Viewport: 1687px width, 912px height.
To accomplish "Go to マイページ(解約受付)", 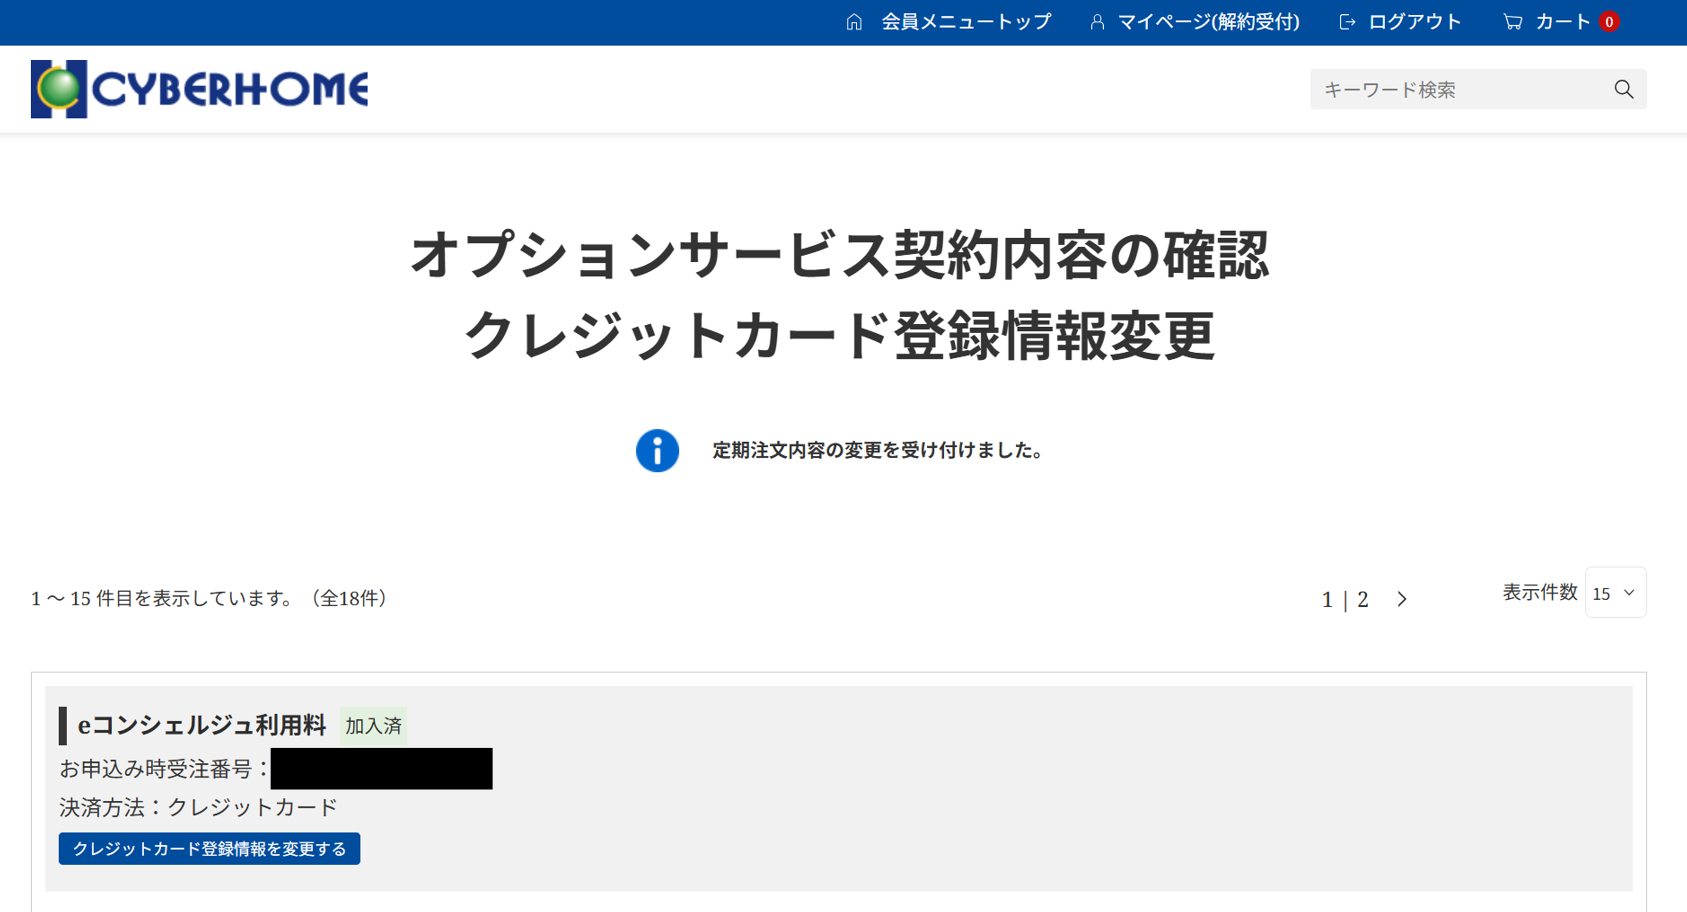I will (x=1208, y=22).
